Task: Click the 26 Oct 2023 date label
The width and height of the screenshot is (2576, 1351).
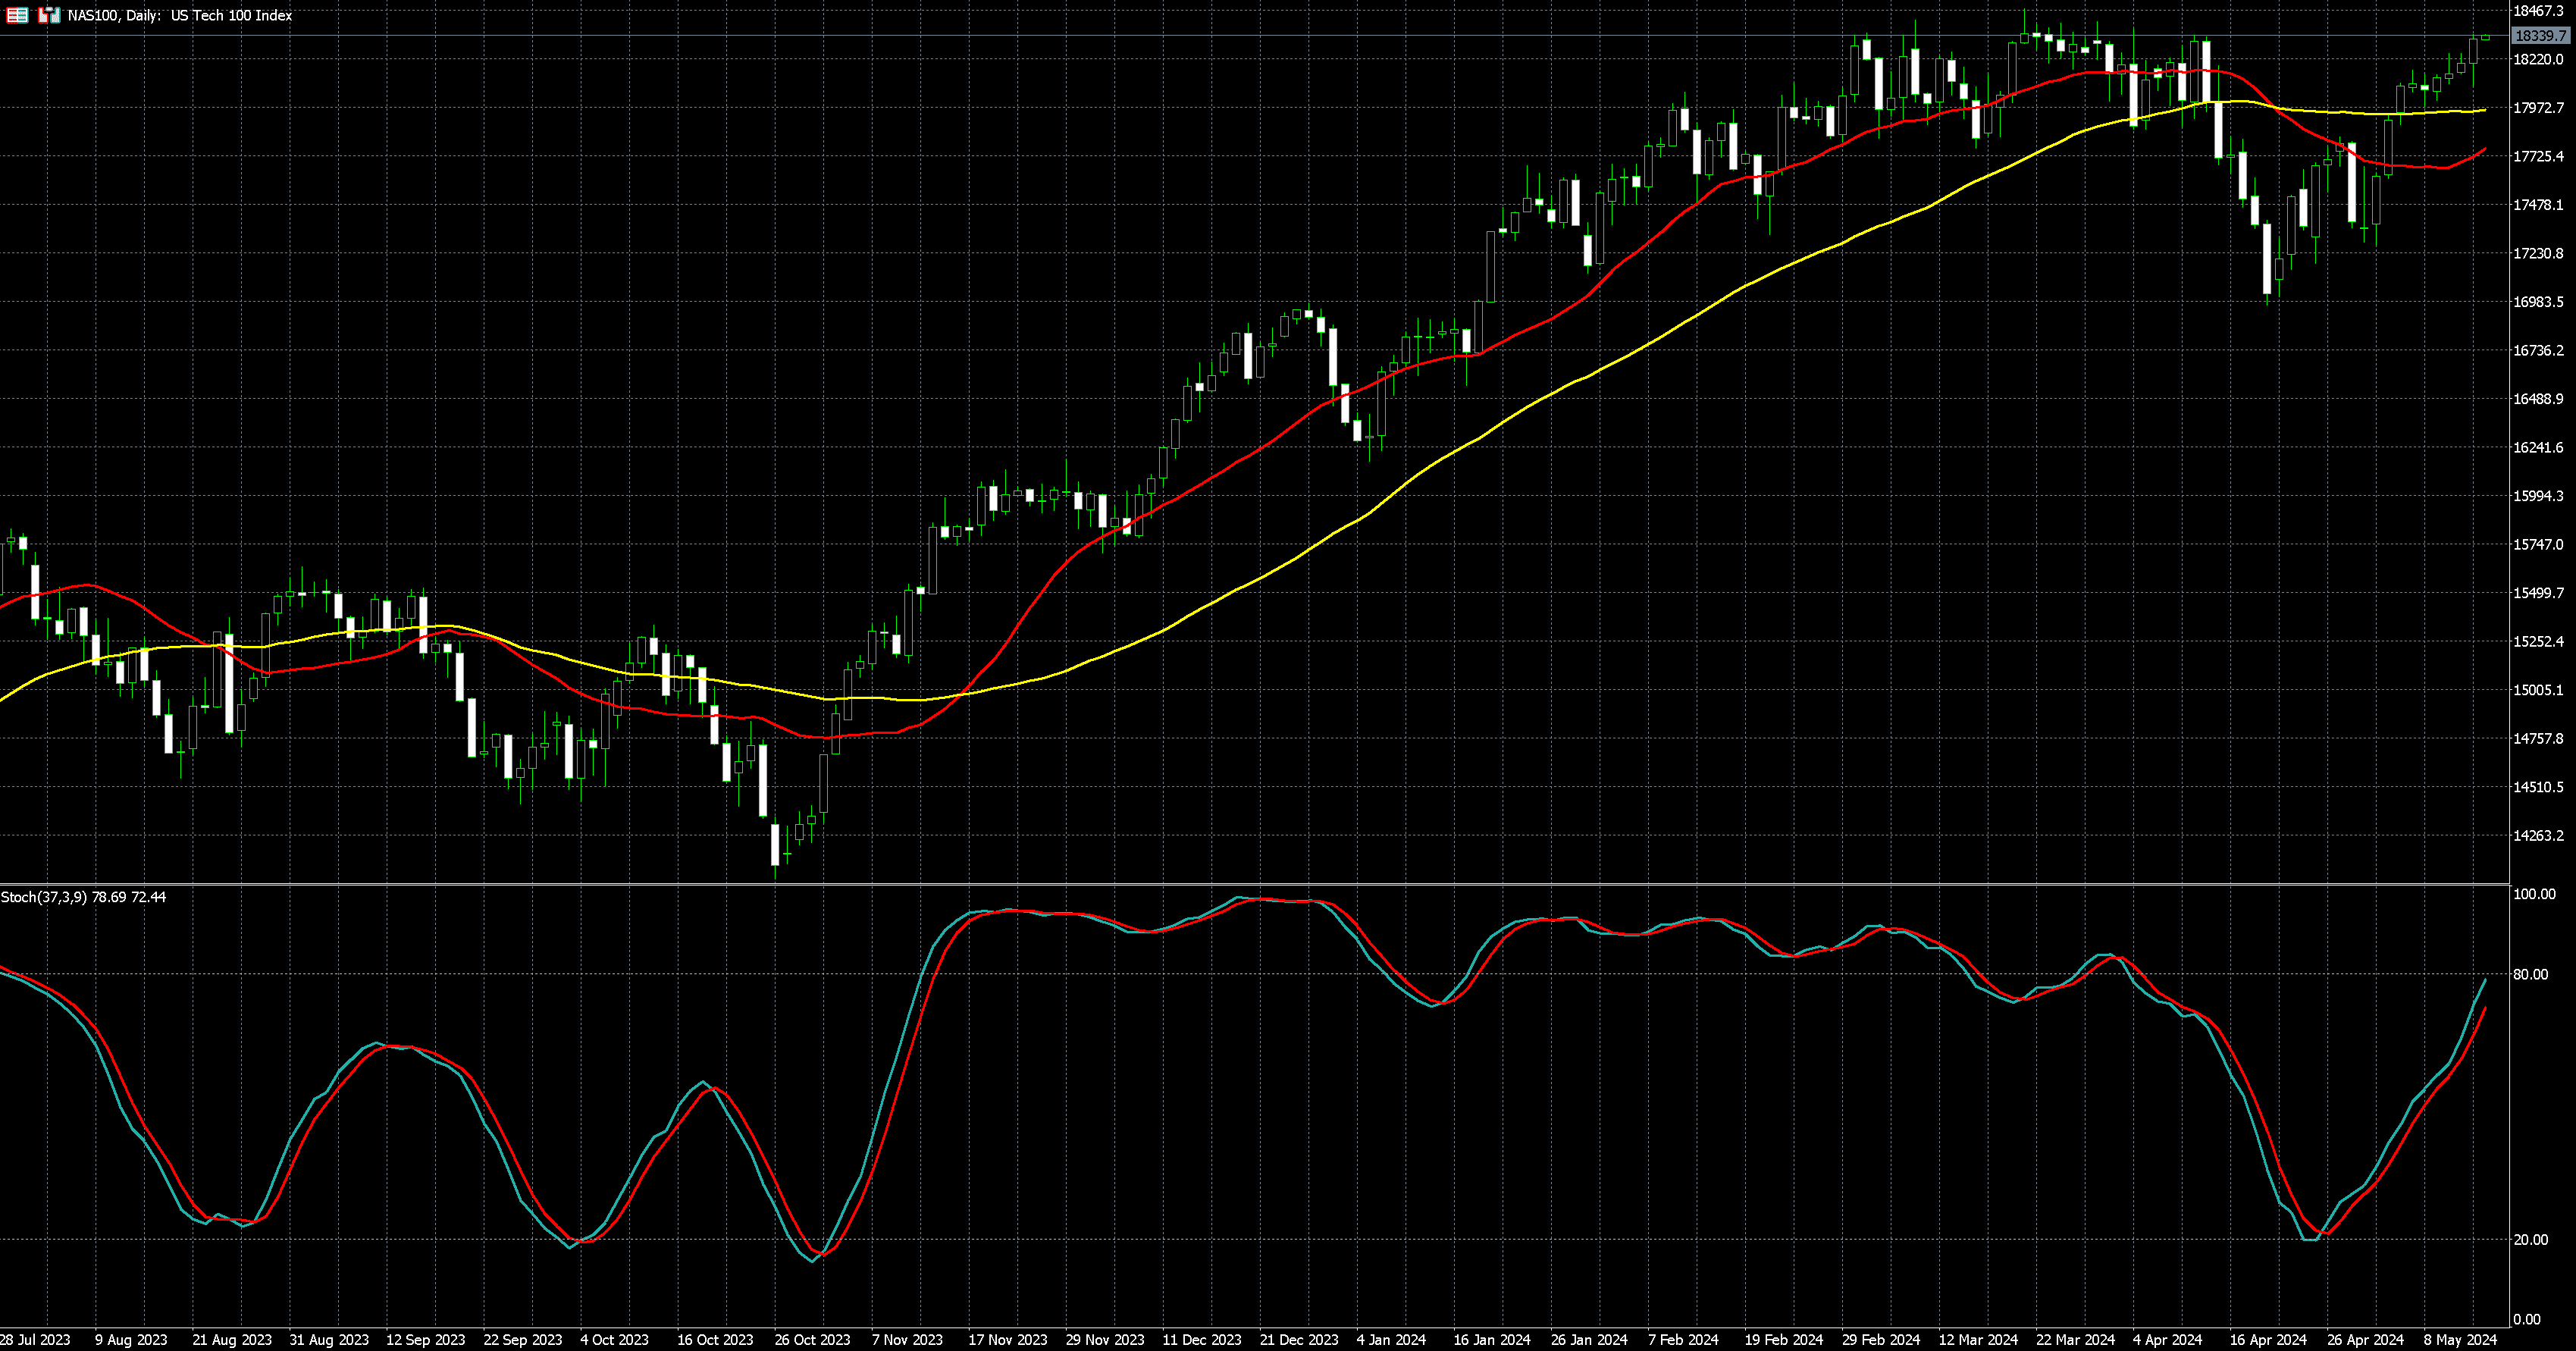Action: point(811,1339)
